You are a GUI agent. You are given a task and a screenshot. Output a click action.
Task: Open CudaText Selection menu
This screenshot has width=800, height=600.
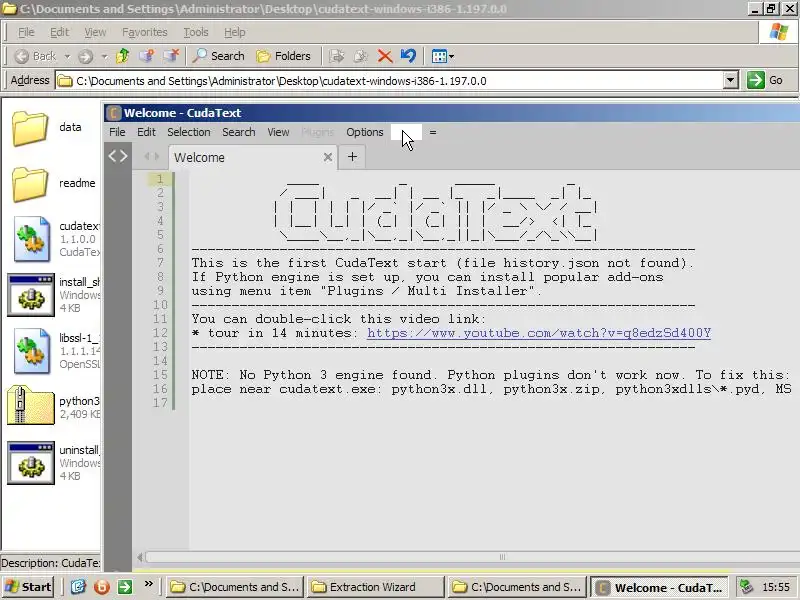coord(189,132)
